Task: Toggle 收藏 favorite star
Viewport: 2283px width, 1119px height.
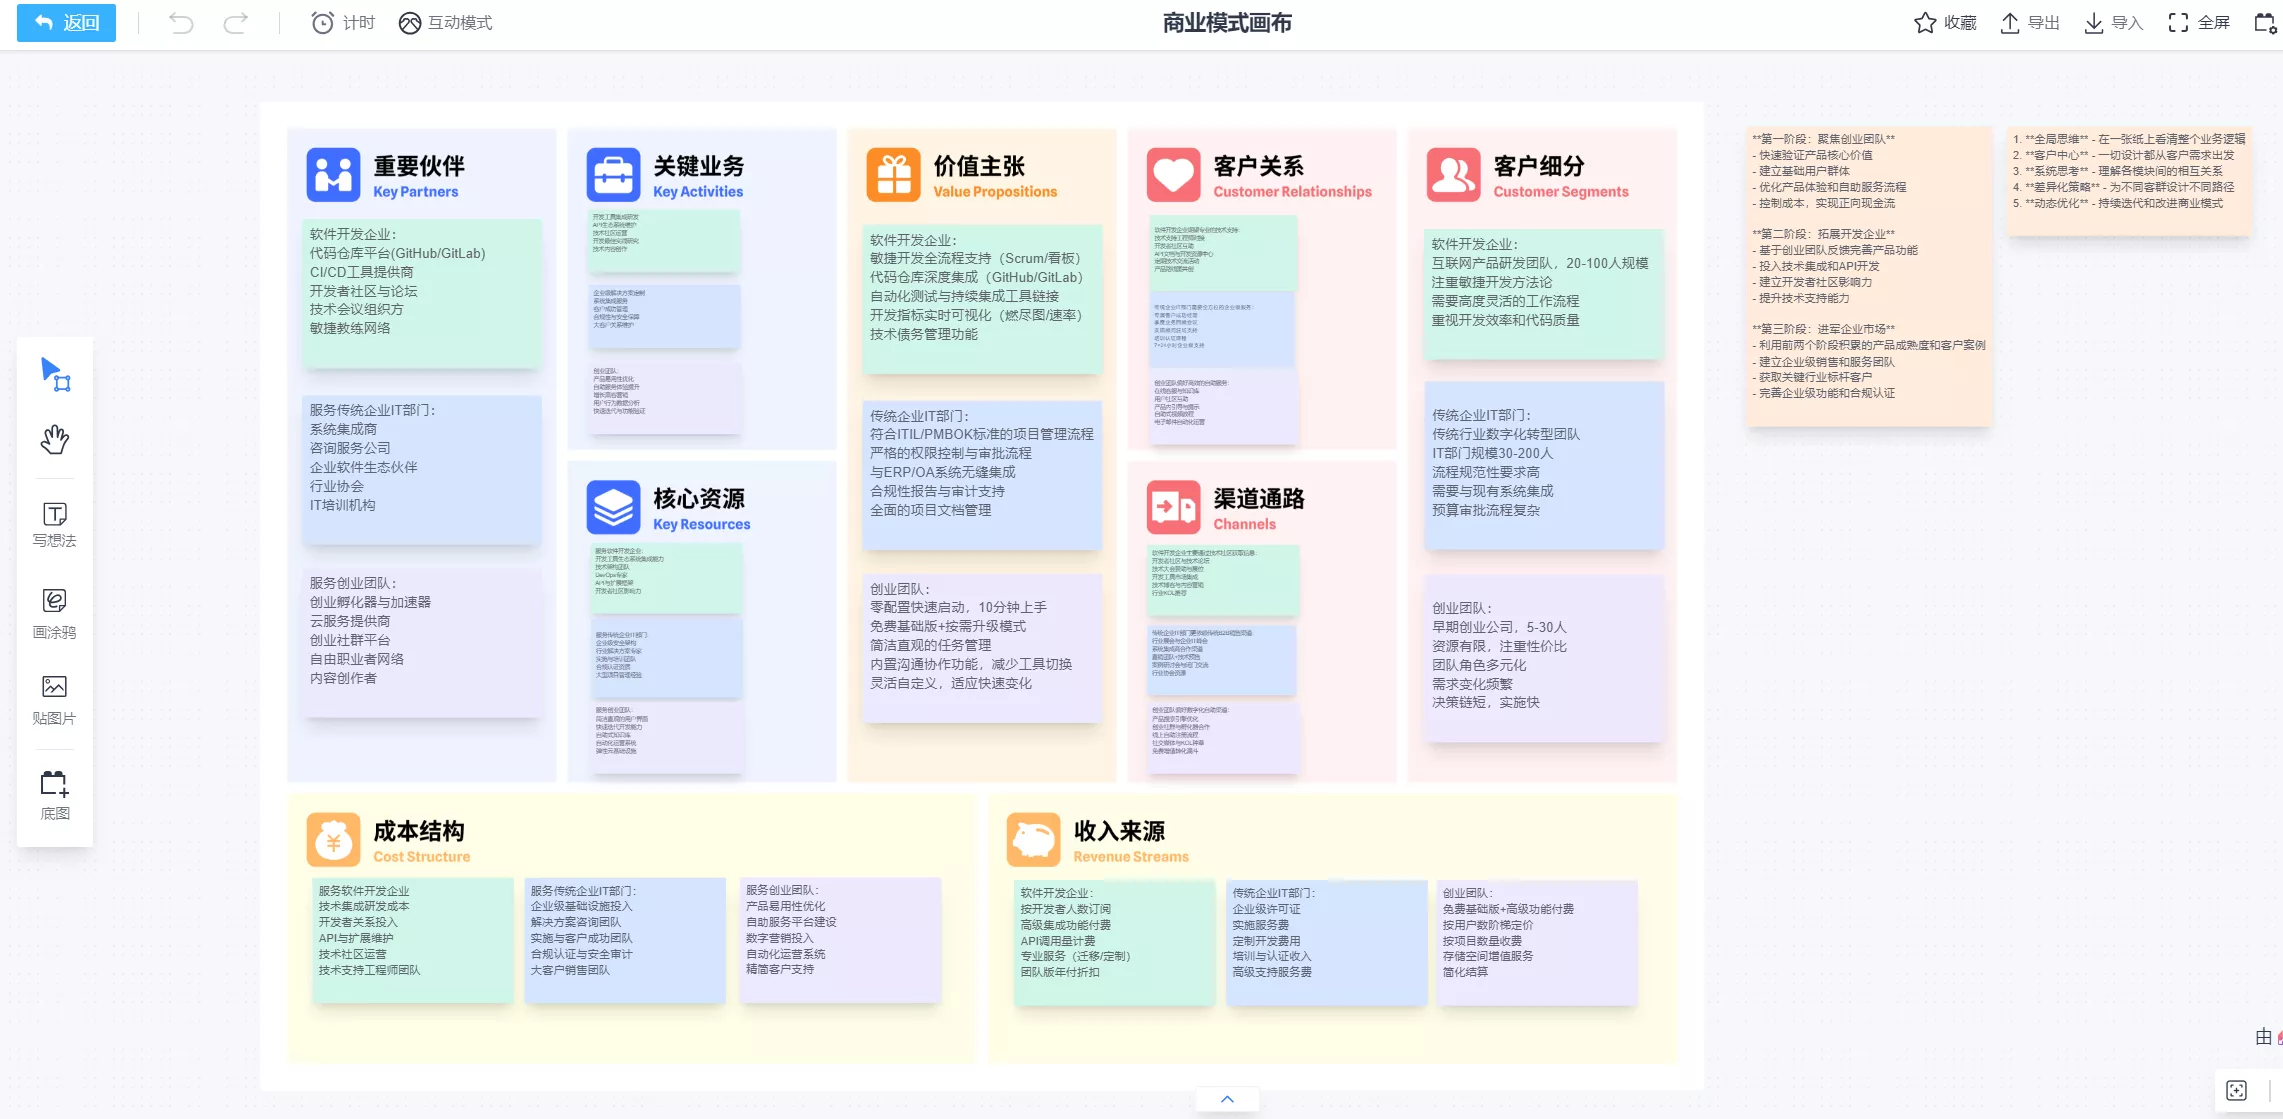Action: tap(1945, 23)
